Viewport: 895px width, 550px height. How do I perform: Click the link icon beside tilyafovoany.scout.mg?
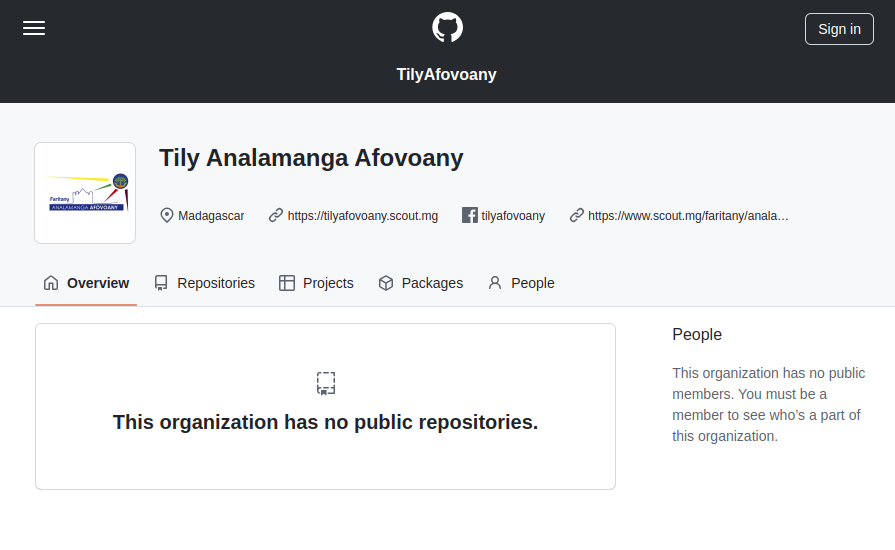click(276, 215)
